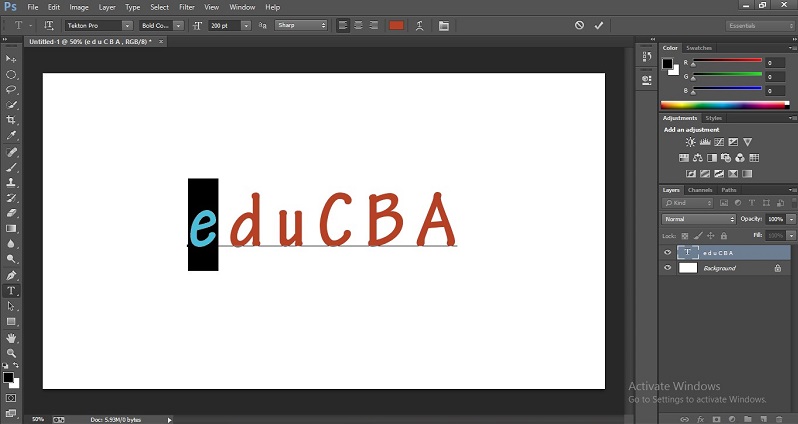The width and height of the screenshot is (798, 424).
Task: Toggle lock position
Action: coord(711,236)
